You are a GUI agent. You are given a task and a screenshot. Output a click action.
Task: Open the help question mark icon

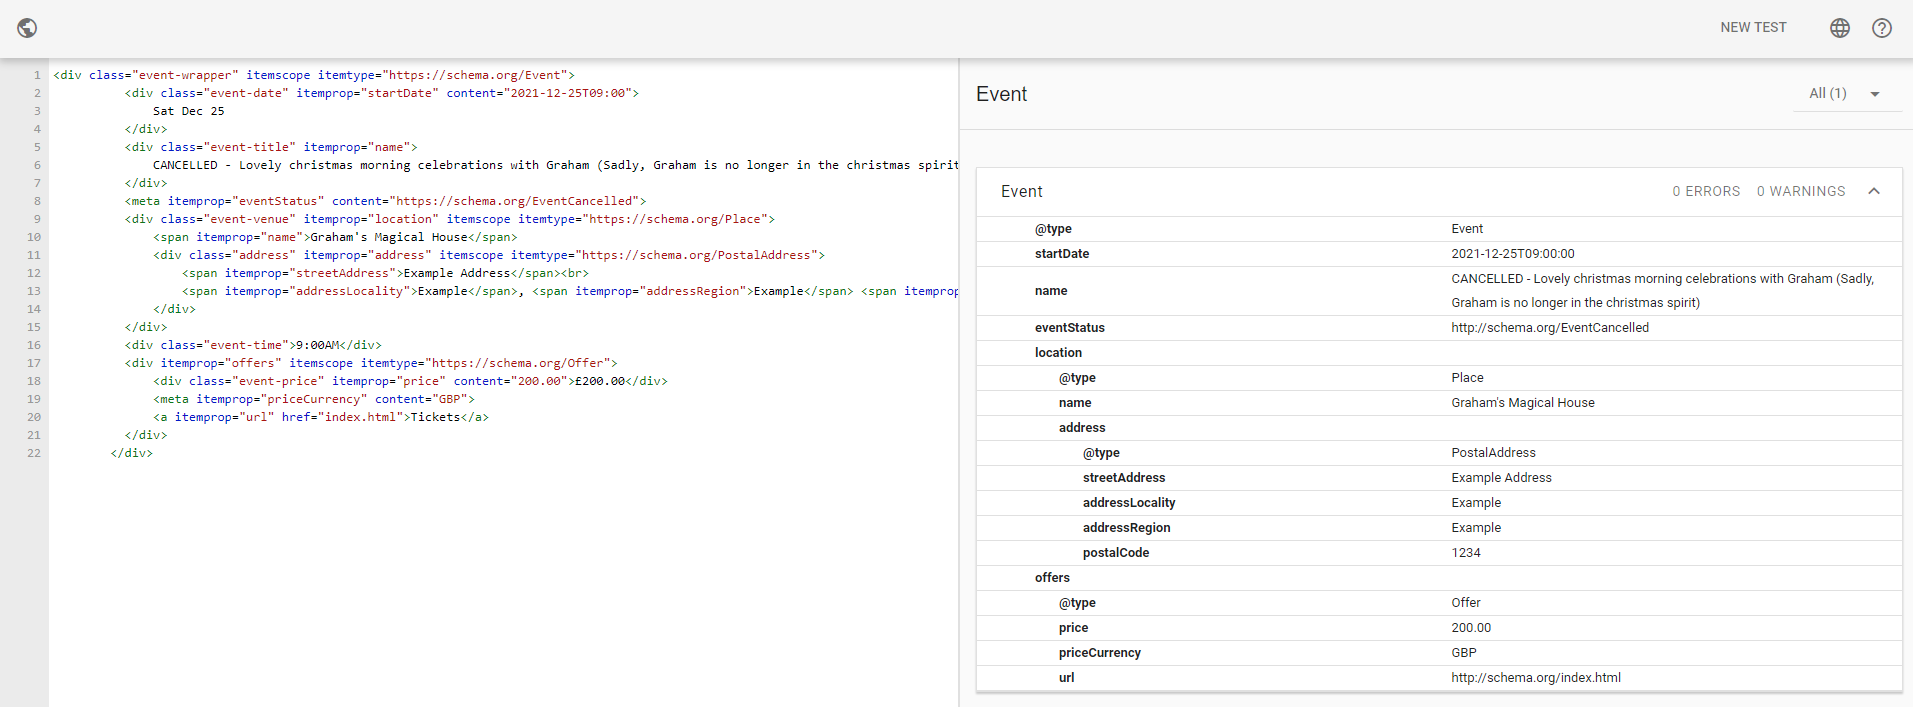(1882, 28)
